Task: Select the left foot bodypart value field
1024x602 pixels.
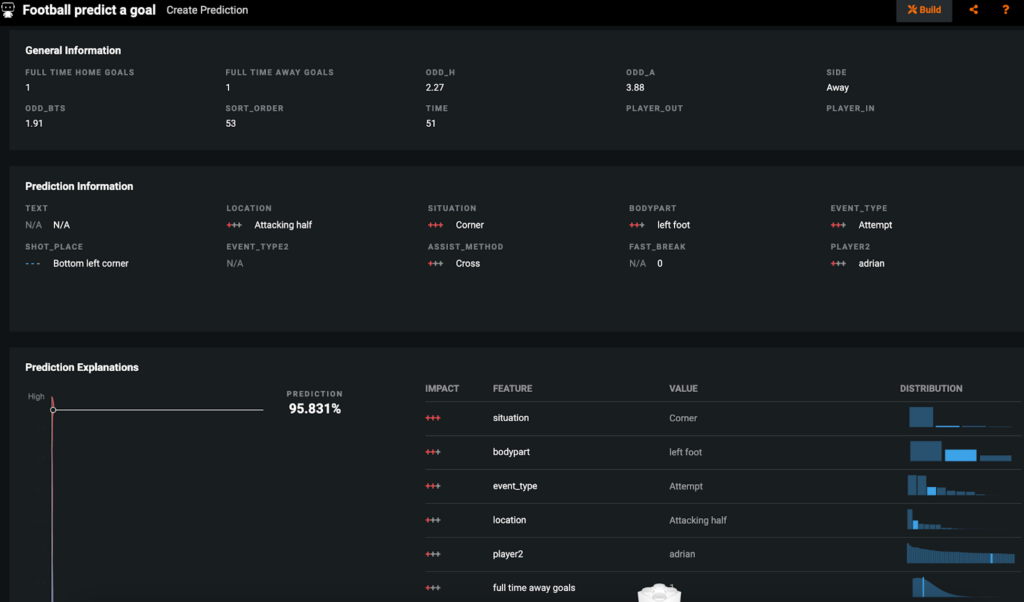Action: (673, 225)
